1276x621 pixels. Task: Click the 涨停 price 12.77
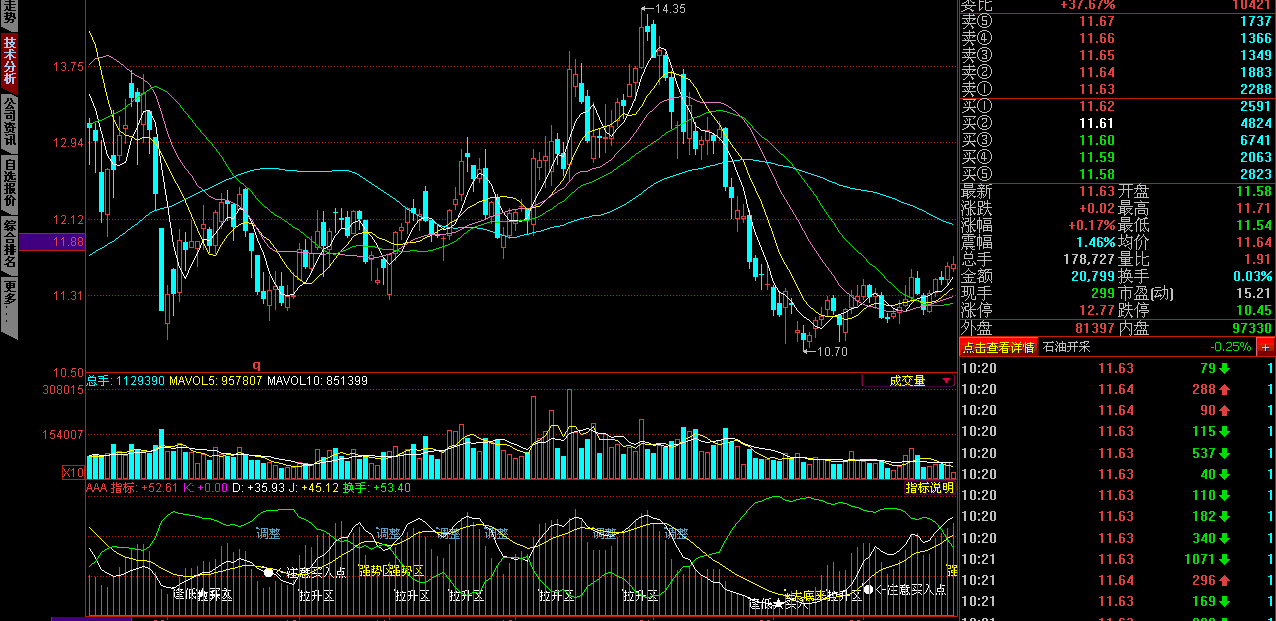[1097, 310]
